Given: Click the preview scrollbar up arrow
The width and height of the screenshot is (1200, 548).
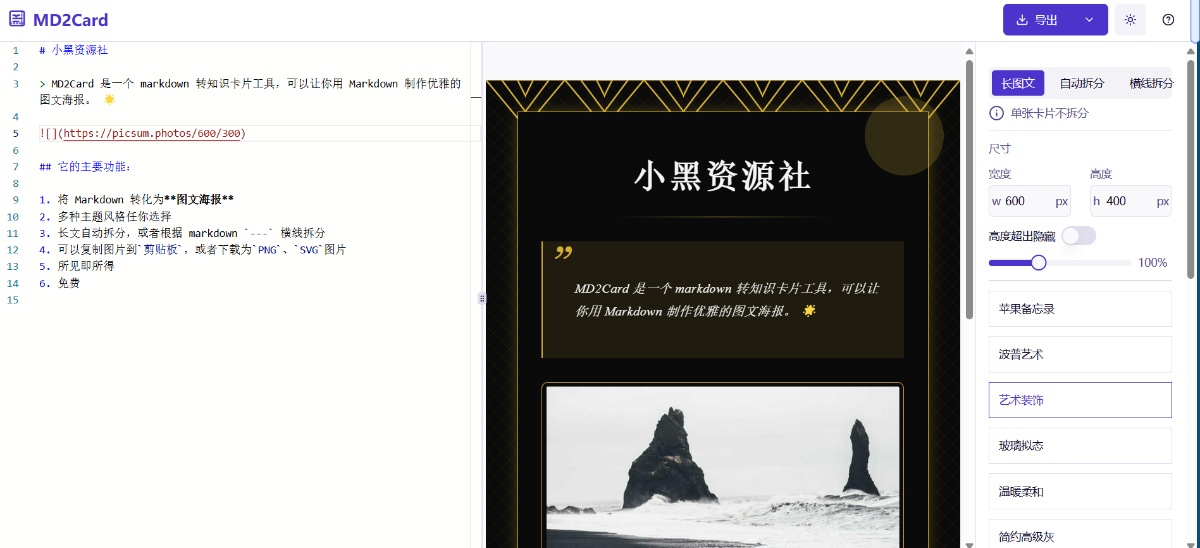Looking at the screenshot, I should (968, 52).
